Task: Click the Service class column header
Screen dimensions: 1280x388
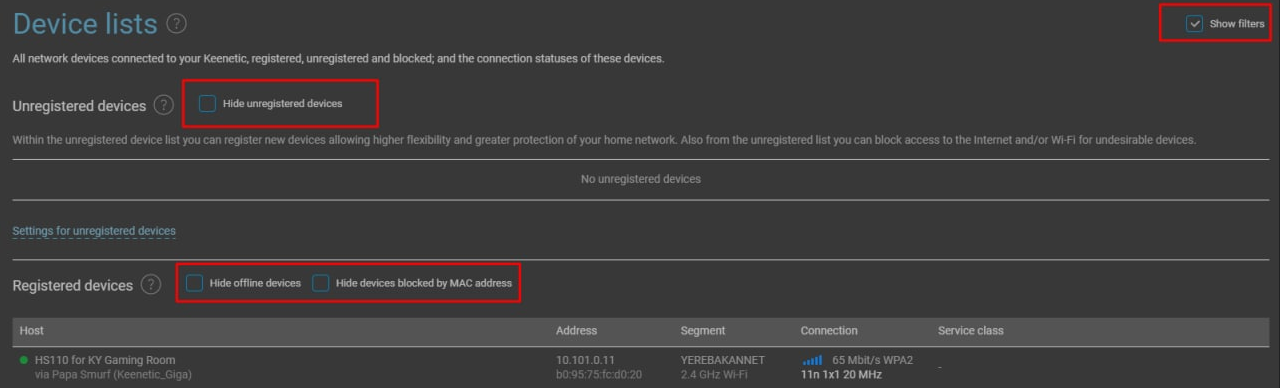Action: [970, 330]
